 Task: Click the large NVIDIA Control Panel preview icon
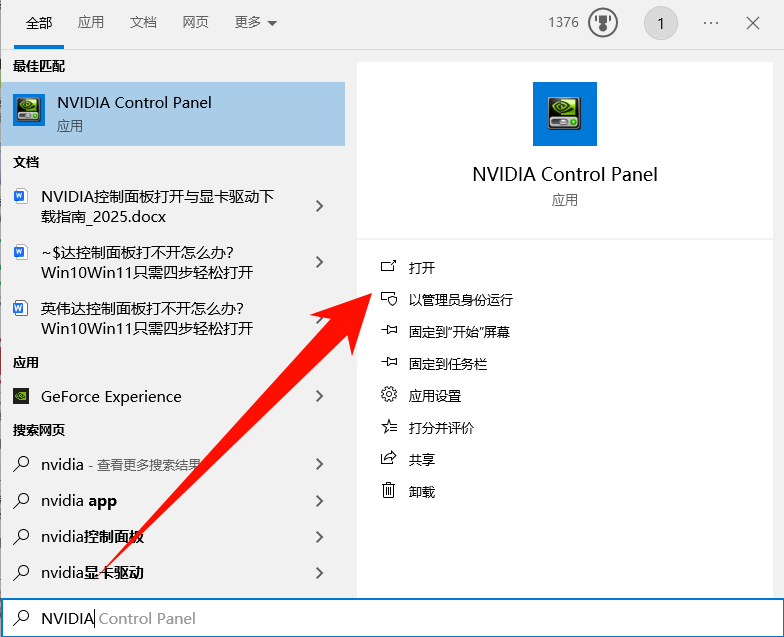pos(564,114)
